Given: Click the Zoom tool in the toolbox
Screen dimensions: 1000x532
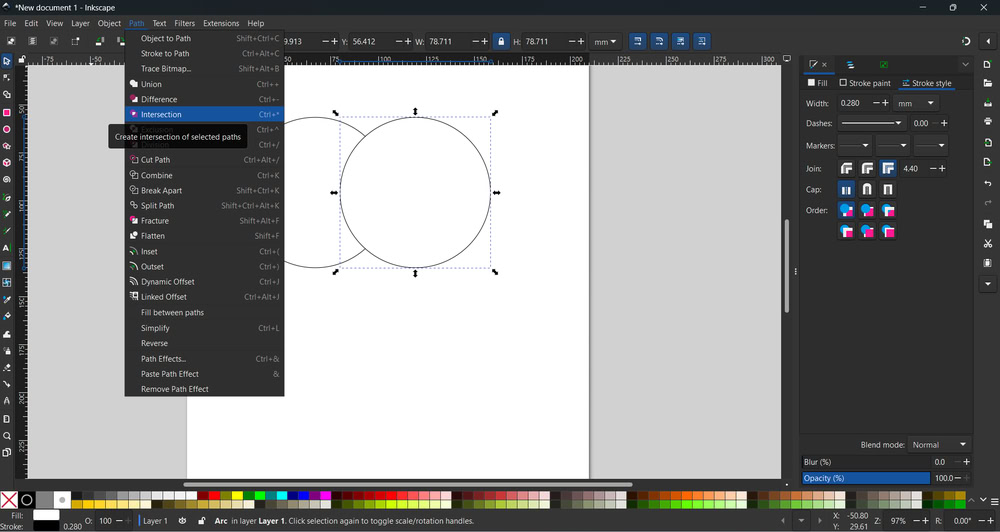Looking at the screenshot, I should pyautogui.click(x=6, y=436).
